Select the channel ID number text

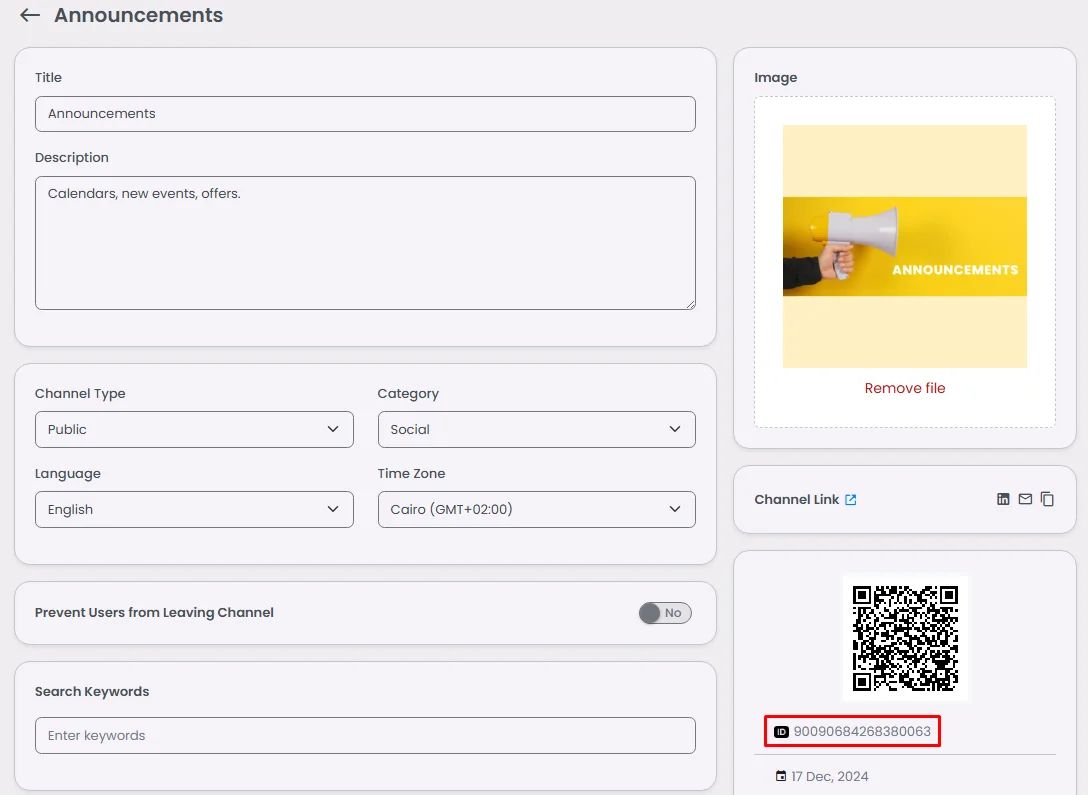[x=862, y=732]
